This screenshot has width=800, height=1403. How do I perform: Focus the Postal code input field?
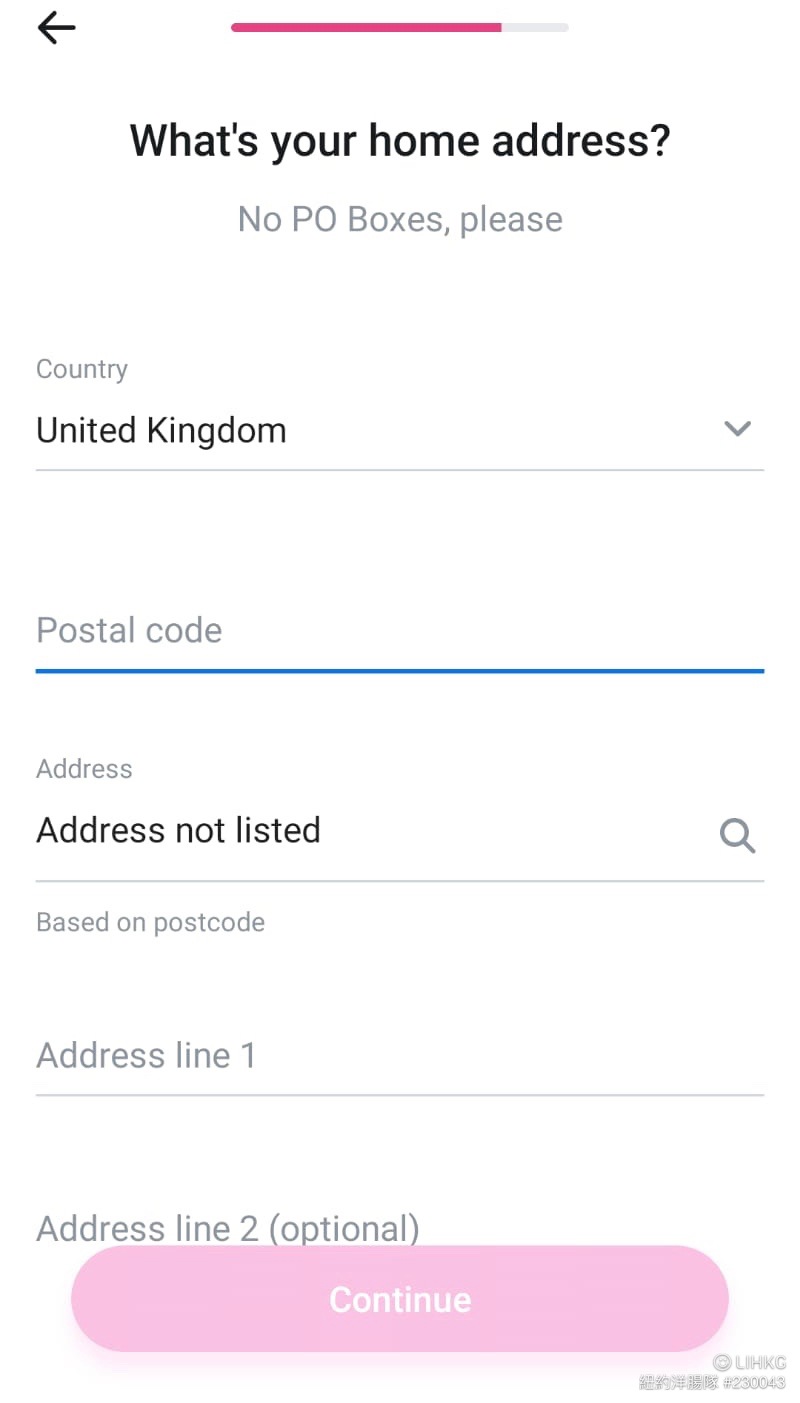(x=400, y=631)
